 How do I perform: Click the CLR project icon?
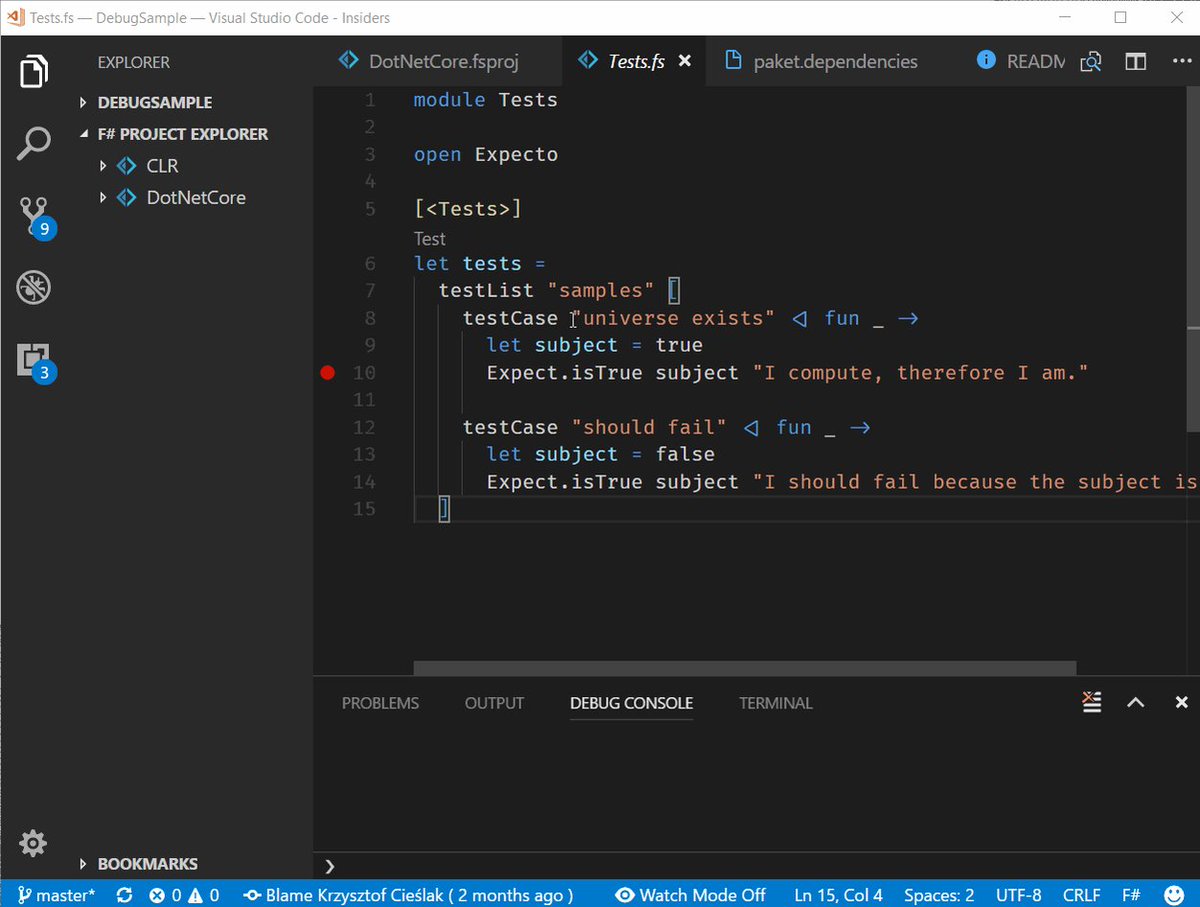tap(127, 166)
